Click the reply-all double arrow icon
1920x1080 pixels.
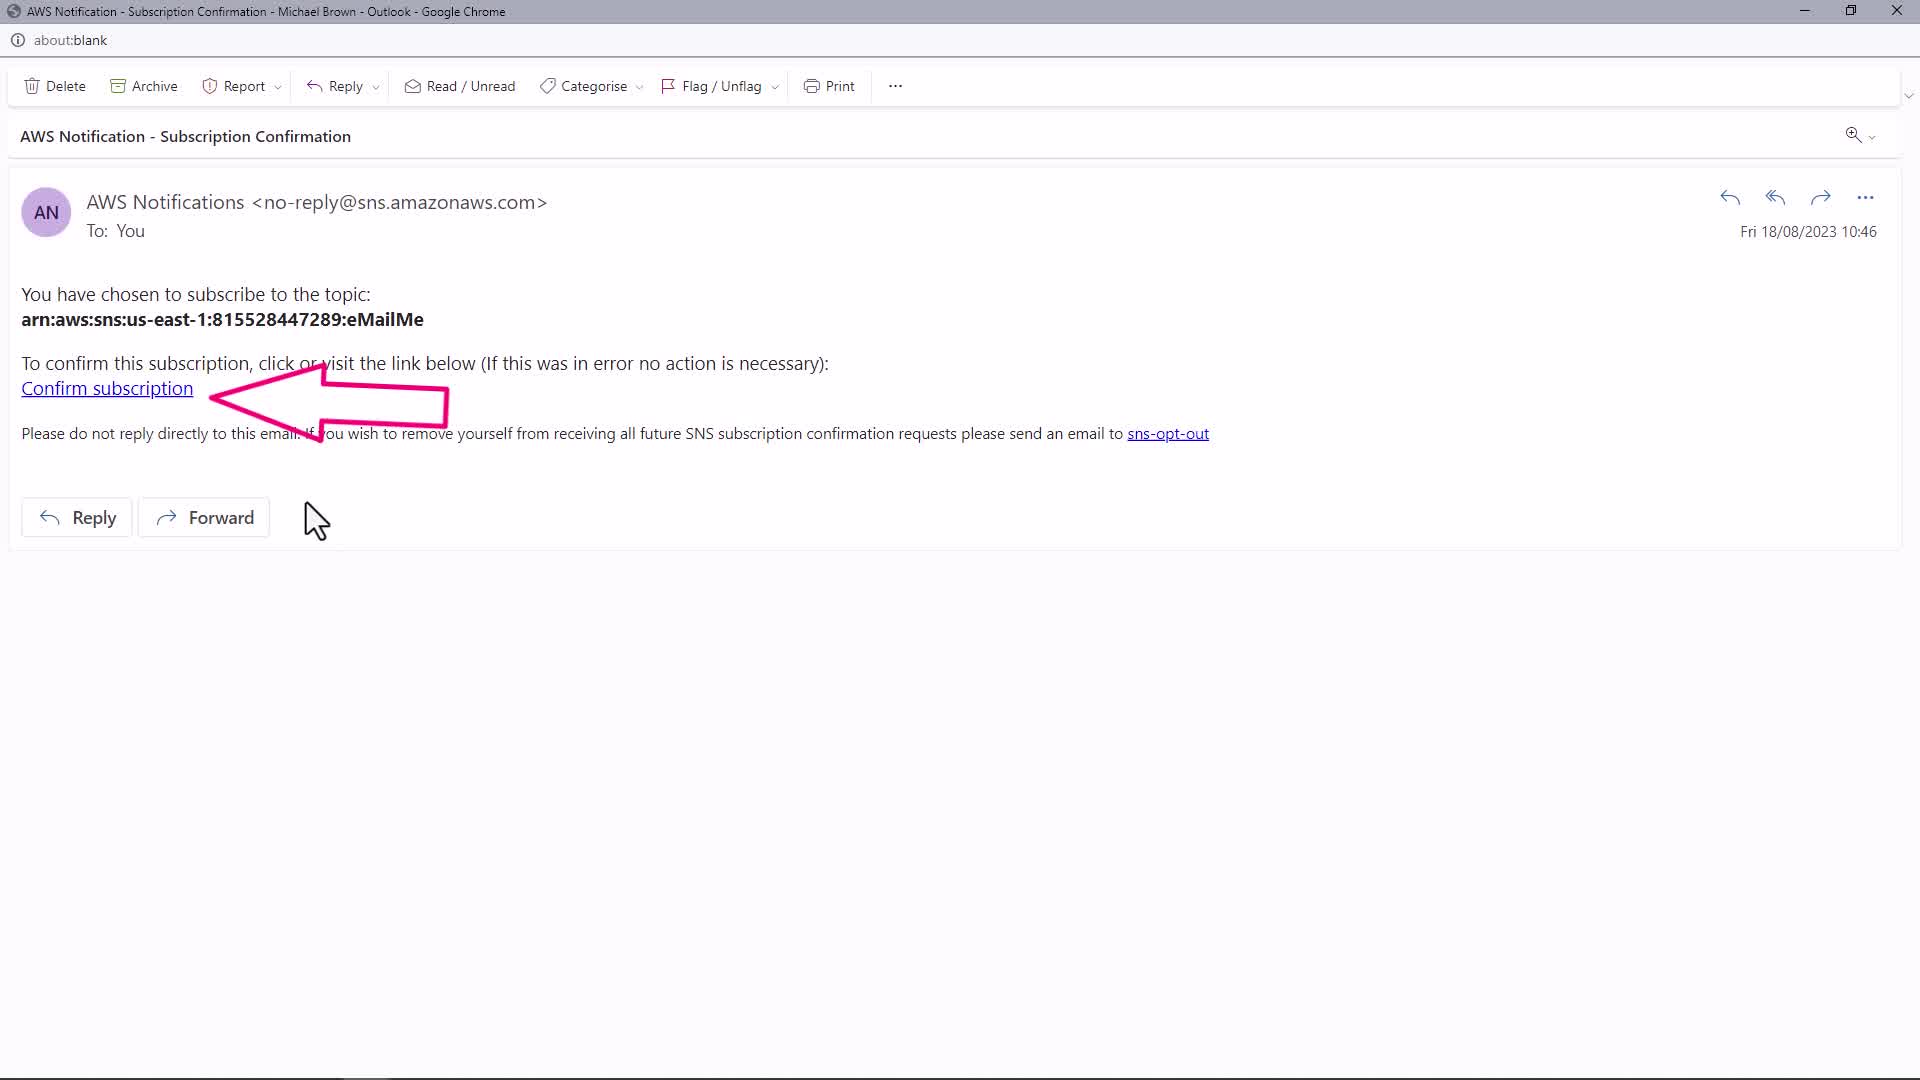(x=1775, y=198)
